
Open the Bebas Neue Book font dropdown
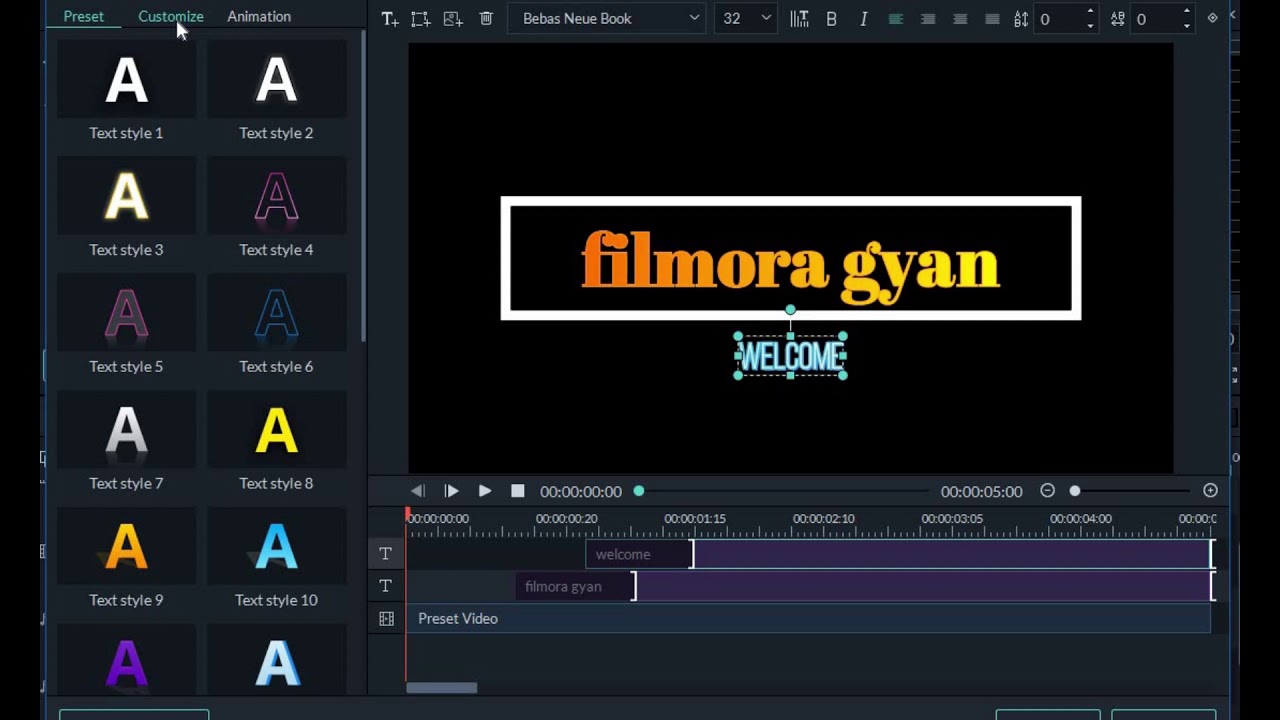tap(608, 19)
